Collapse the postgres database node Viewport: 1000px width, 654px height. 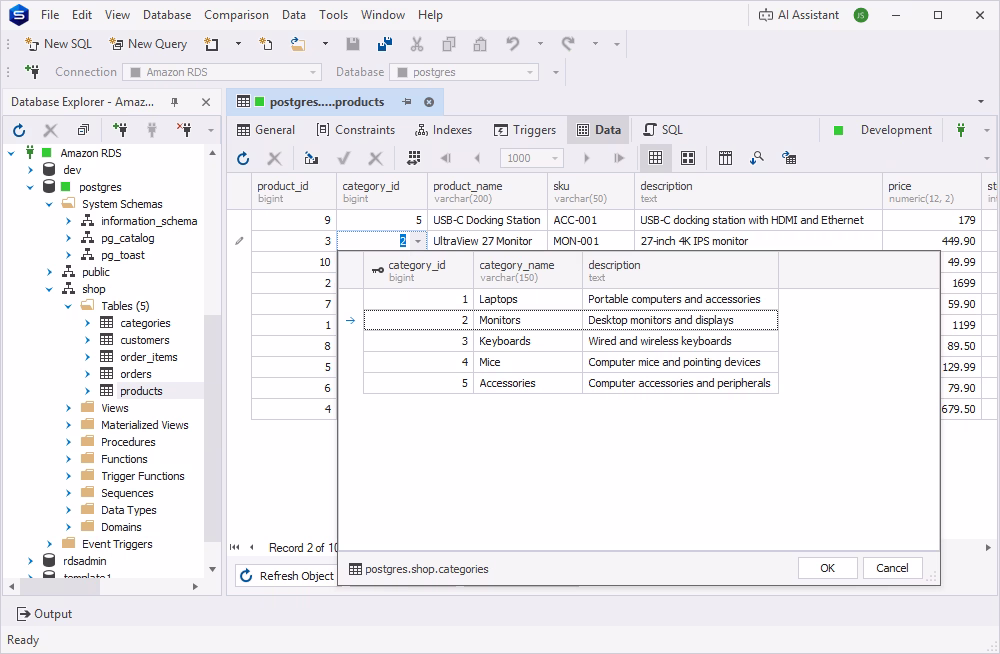pos(31,187)
